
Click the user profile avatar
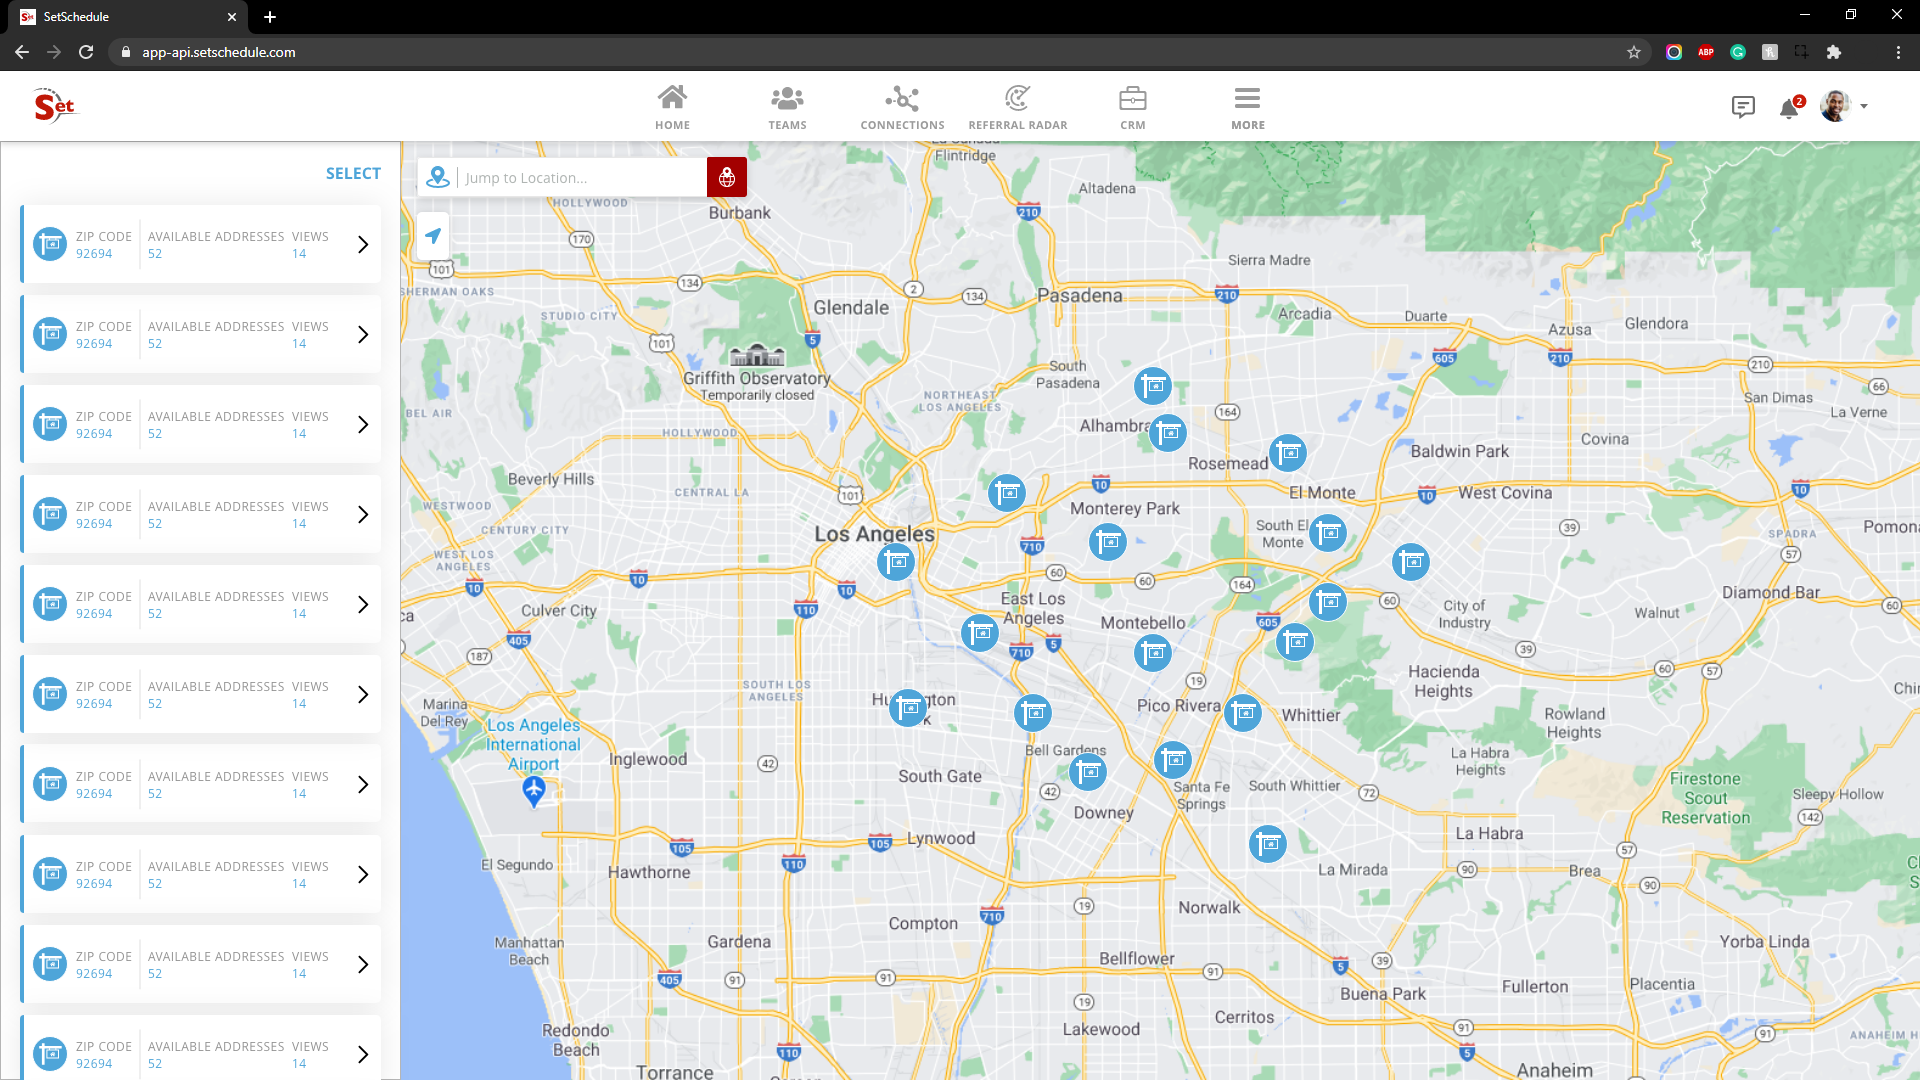[1835, 106]
